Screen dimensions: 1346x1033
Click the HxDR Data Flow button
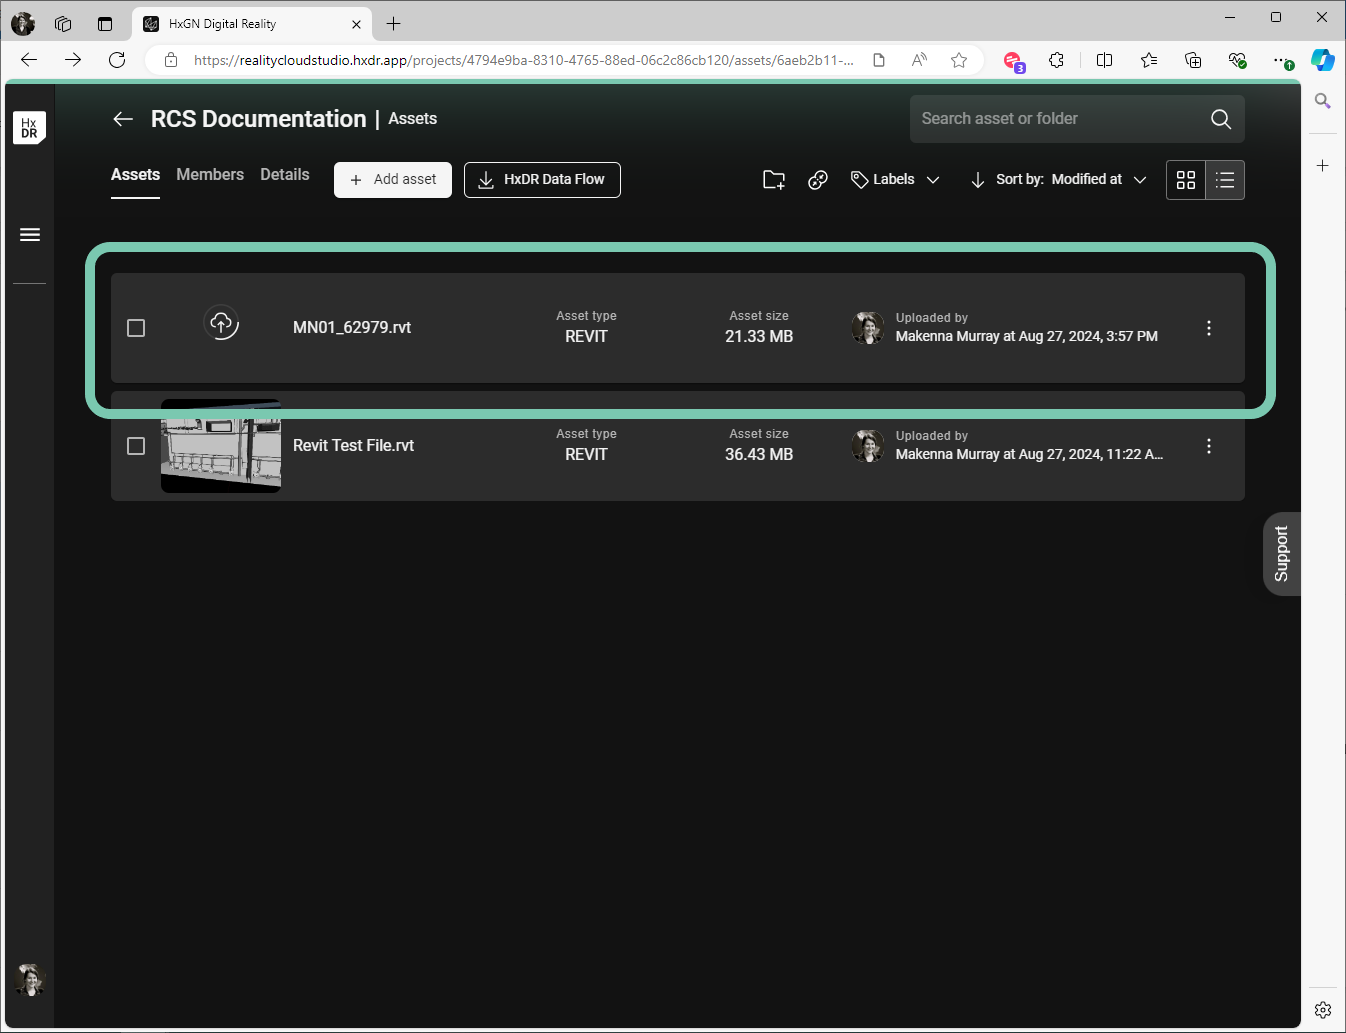[542, 180]
